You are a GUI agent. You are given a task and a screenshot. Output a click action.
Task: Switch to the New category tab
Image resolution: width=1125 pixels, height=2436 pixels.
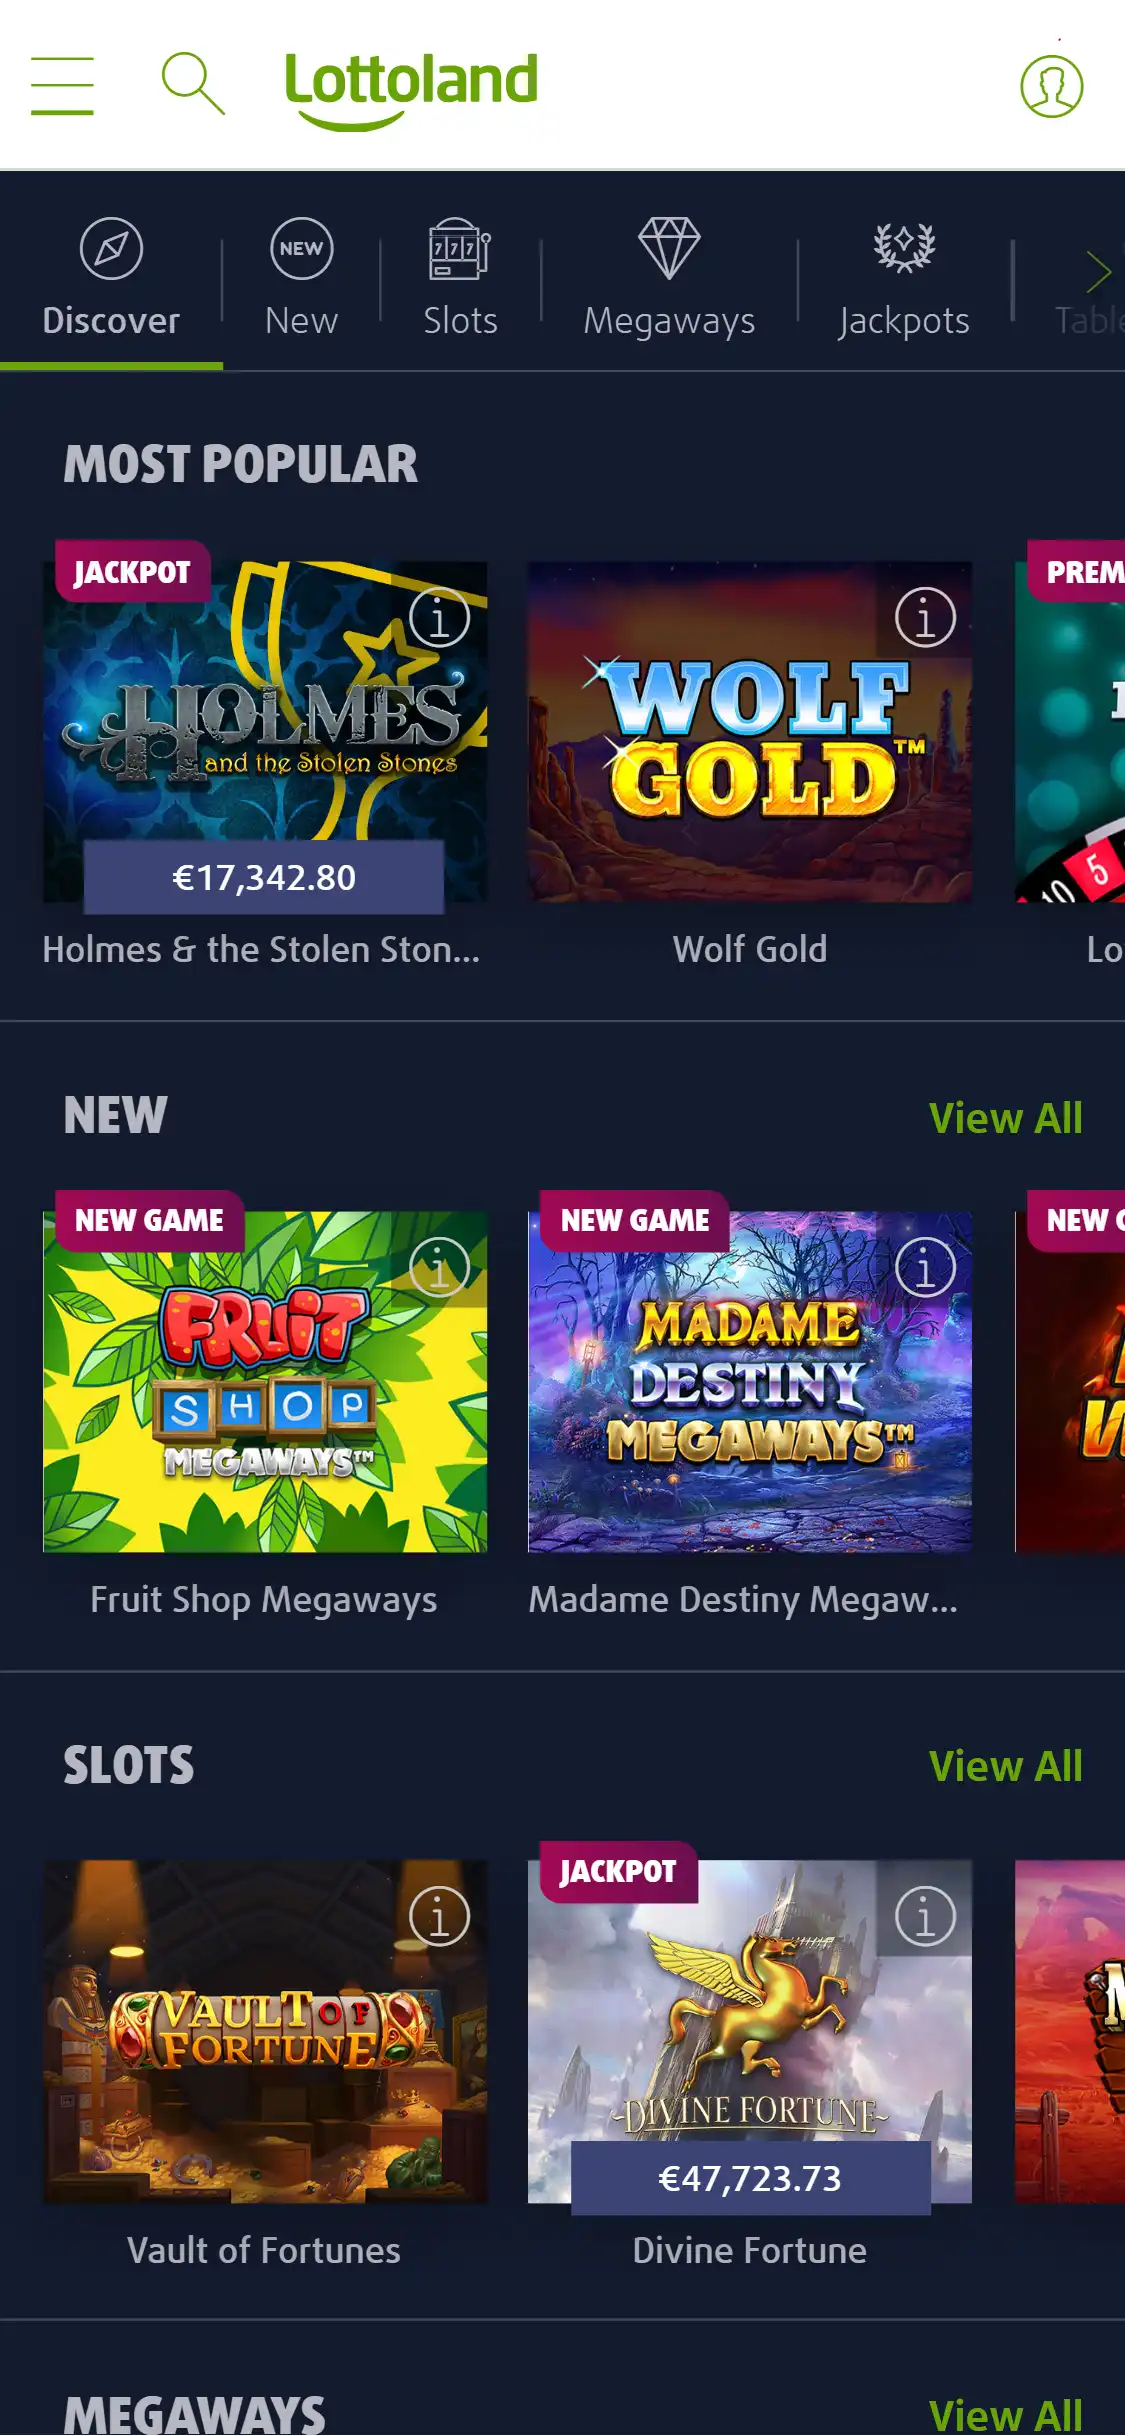coord(301,278)
